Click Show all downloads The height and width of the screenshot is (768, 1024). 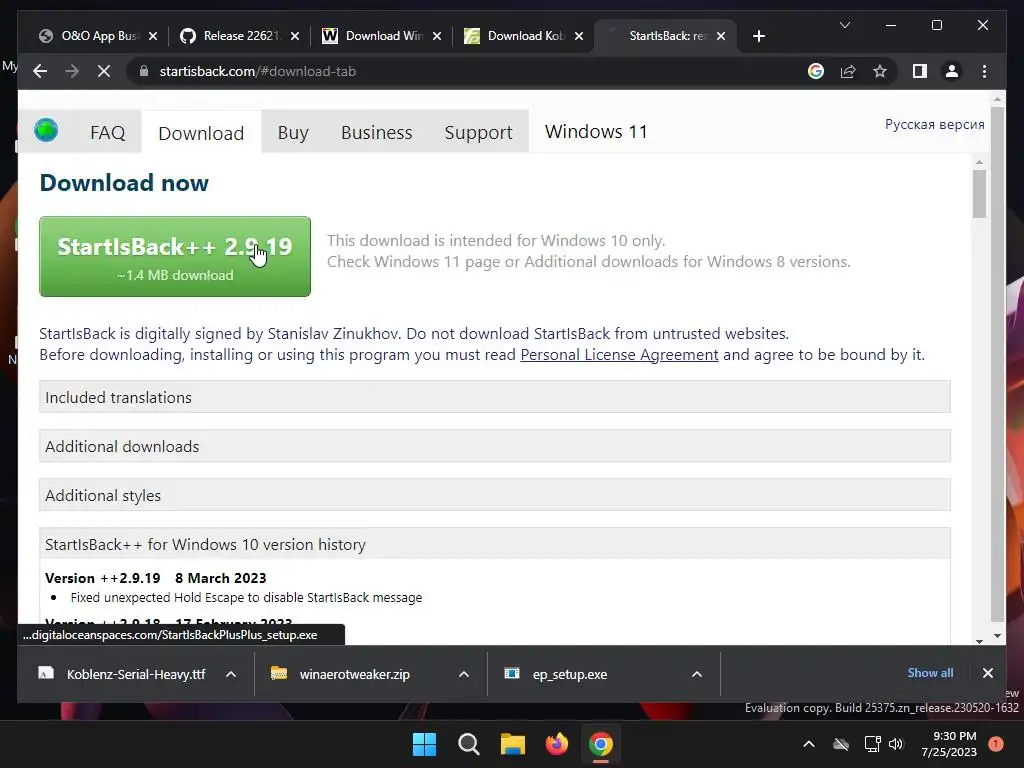930,673
